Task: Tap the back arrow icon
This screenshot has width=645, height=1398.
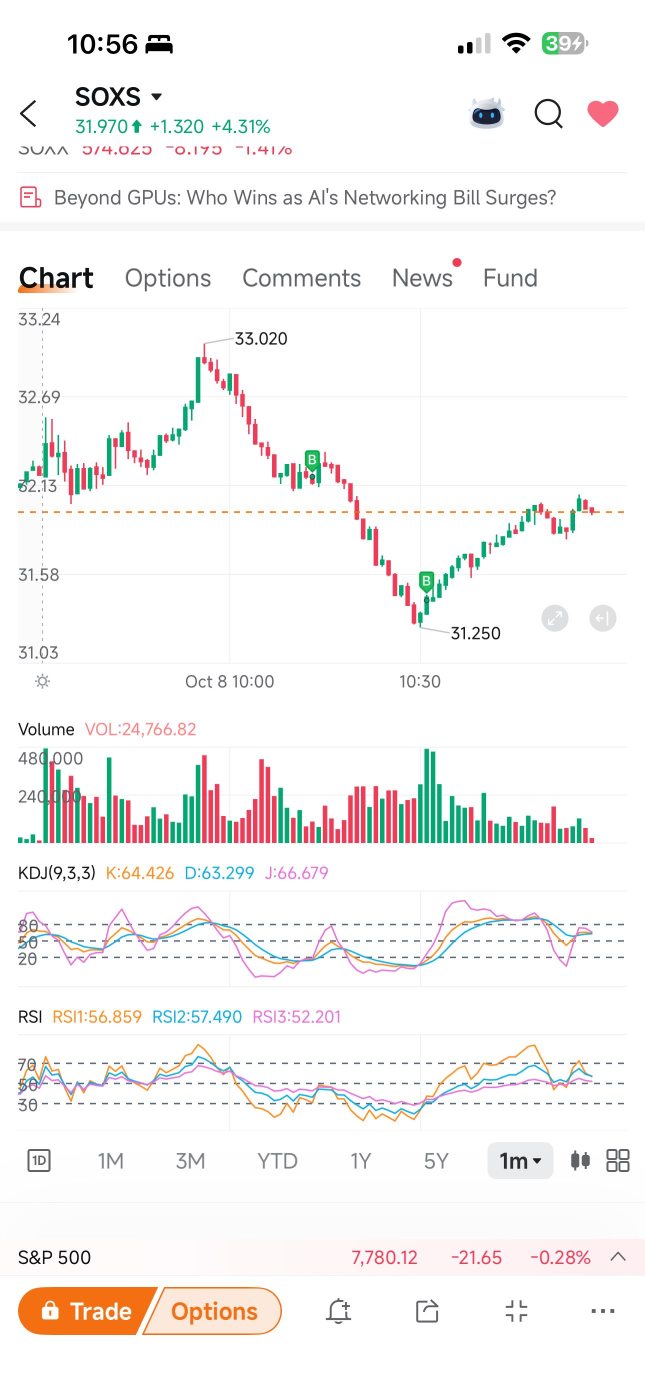Action: coord(28,113)
